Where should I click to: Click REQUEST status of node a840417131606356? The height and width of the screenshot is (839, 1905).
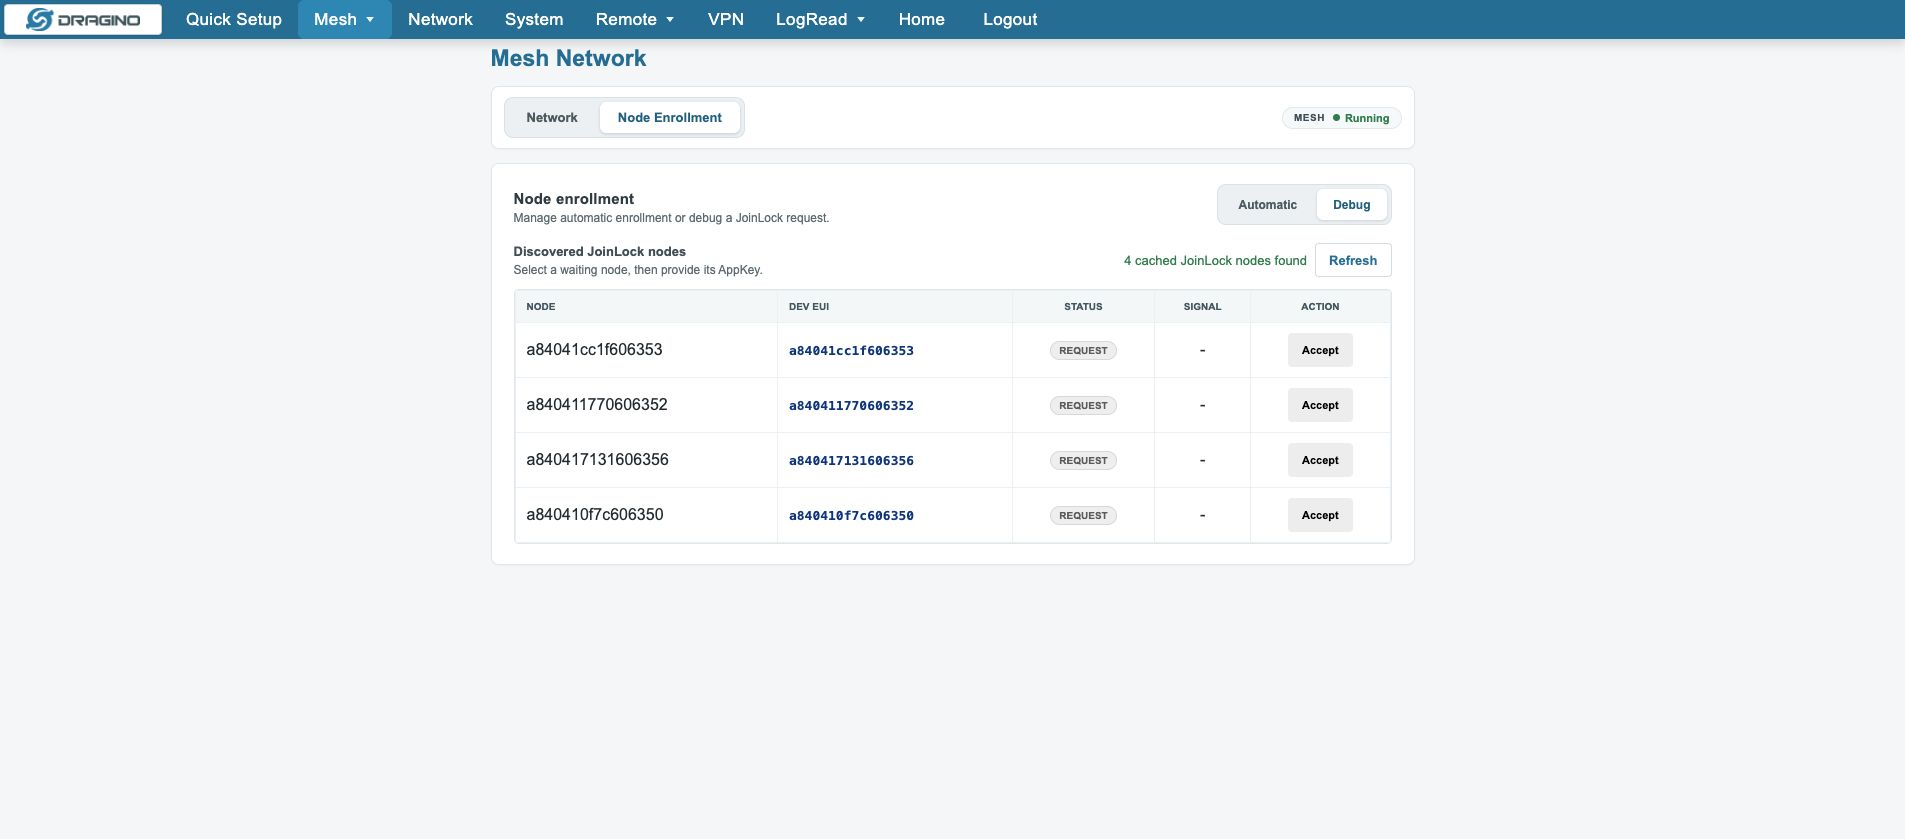(1083, 461)
